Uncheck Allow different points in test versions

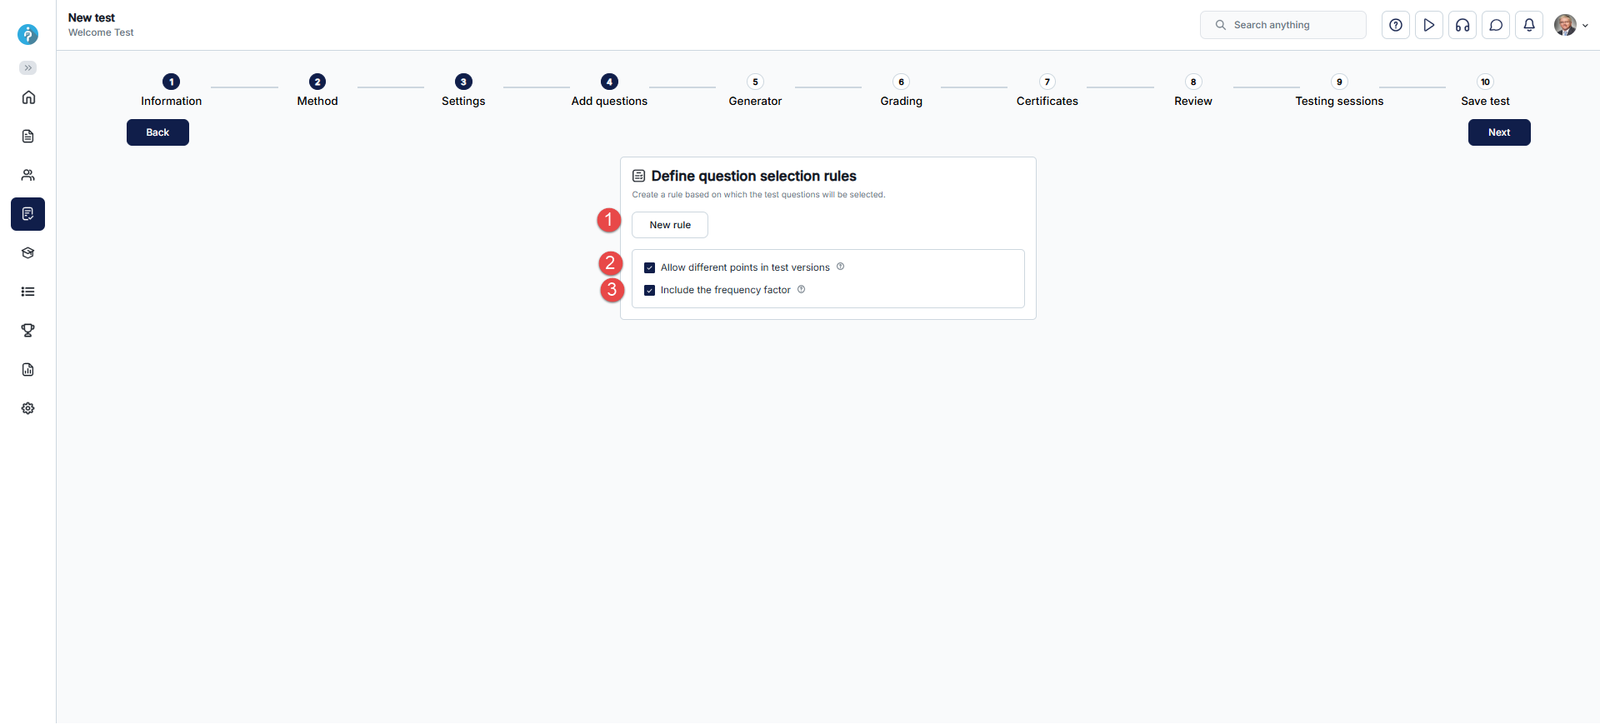[x=650, y=268]
